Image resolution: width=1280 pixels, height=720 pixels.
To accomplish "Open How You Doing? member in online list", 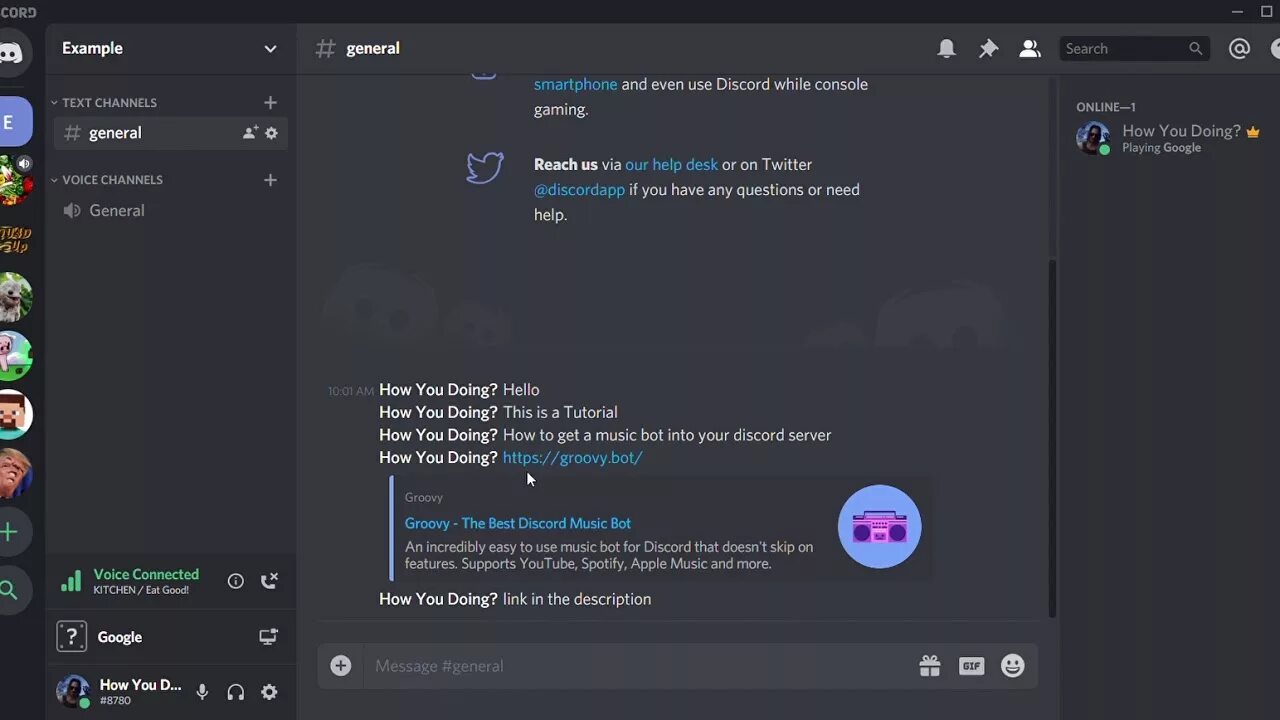I will 1168,138.
